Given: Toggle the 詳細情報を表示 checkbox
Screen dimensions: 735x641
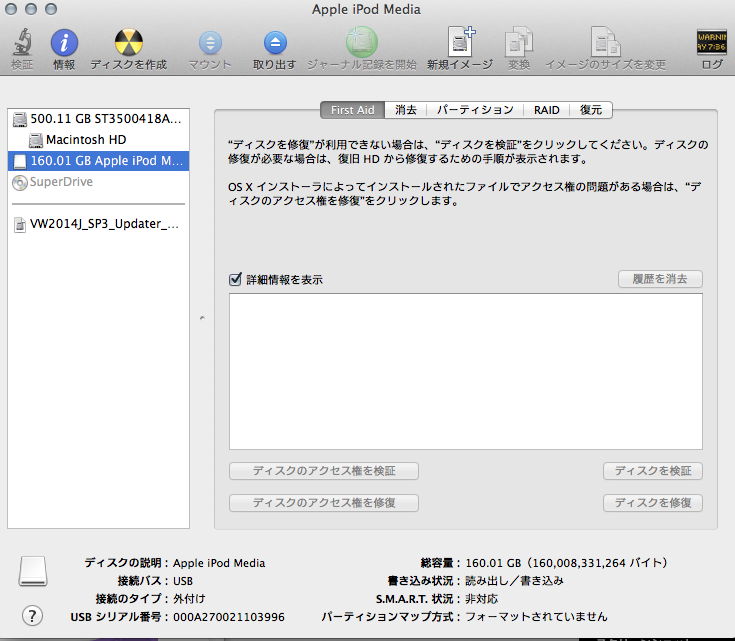Looking at the screenshot, I should 236,280.
